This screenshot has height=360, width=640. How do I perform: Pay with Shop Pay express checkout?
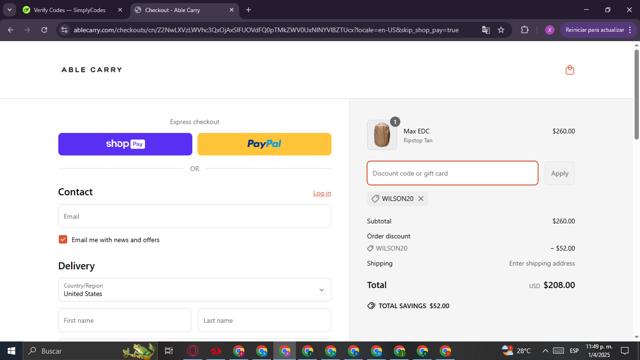pos(125,144)
